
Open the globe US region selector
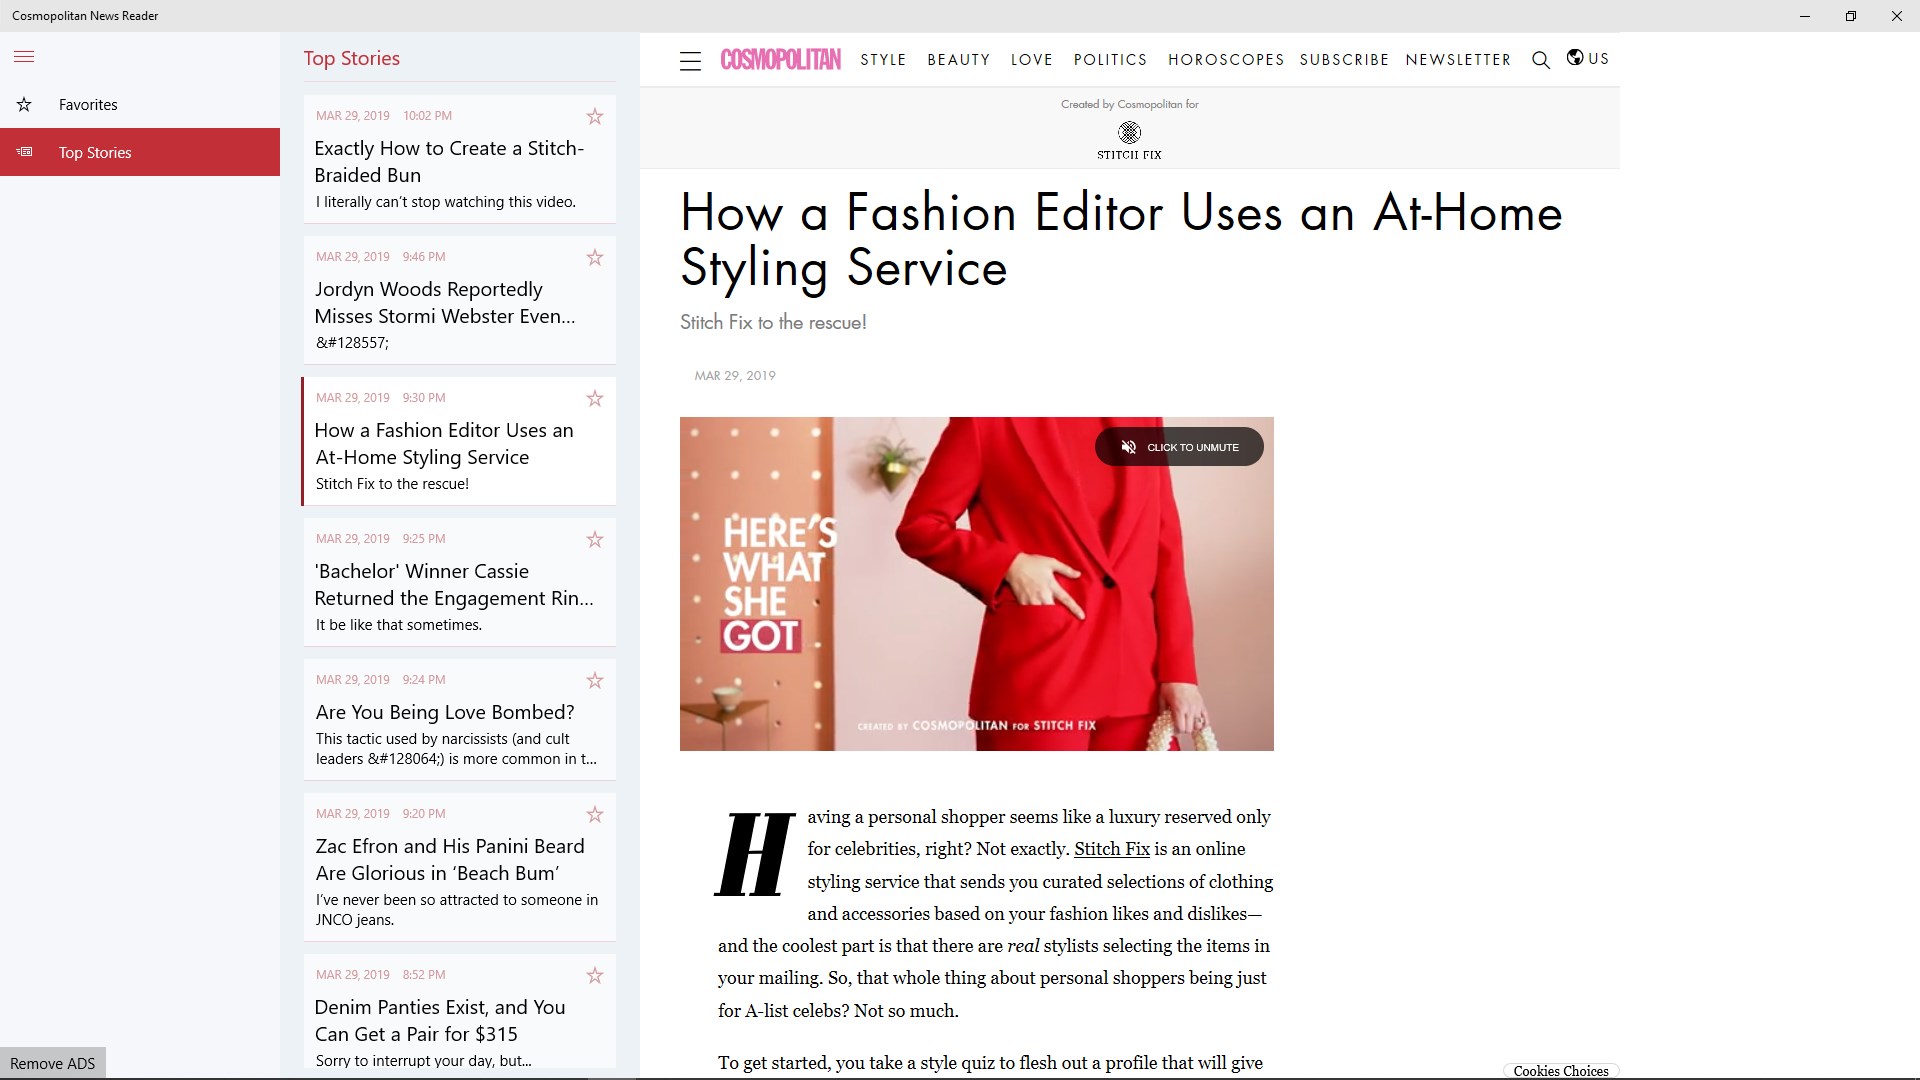[1587, 58]
